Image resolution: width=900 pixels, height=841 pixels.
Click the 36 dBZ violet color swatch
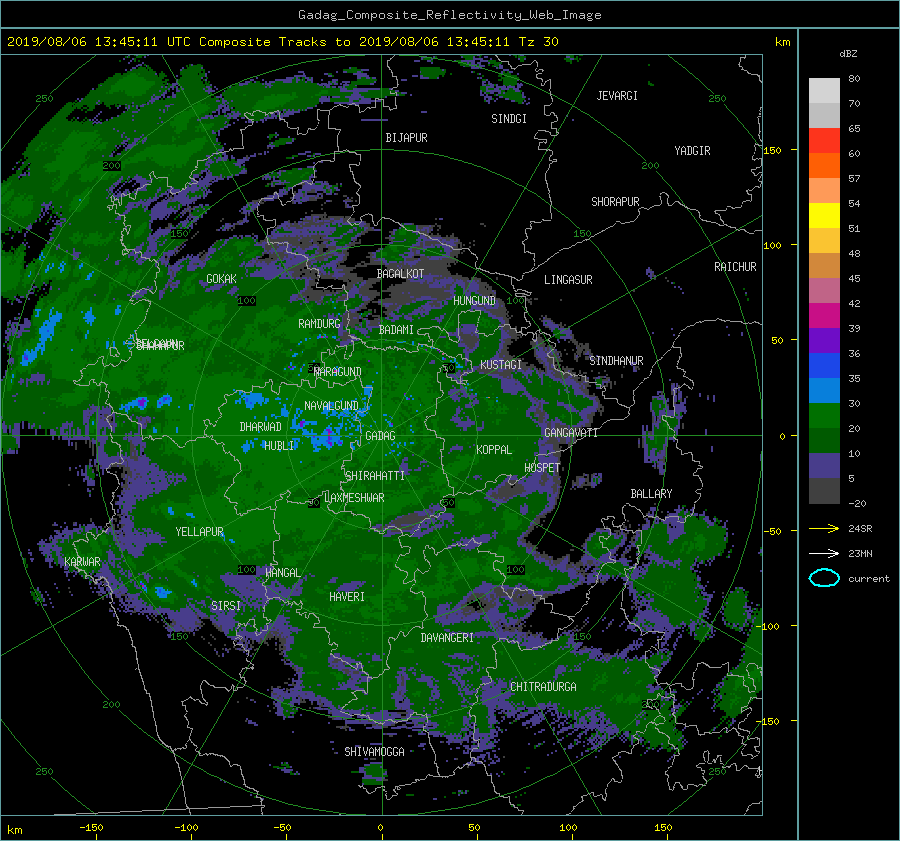[824, 341]
